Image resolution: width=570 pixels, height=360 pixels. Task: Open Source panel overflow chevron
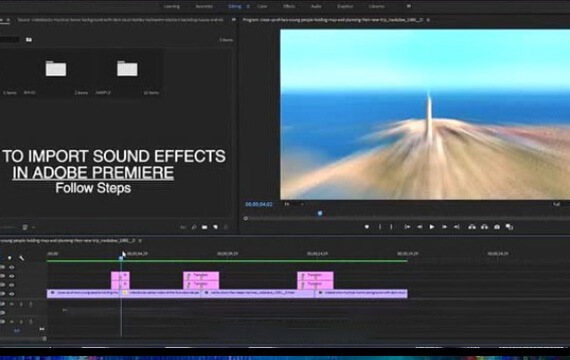(233, 20)
